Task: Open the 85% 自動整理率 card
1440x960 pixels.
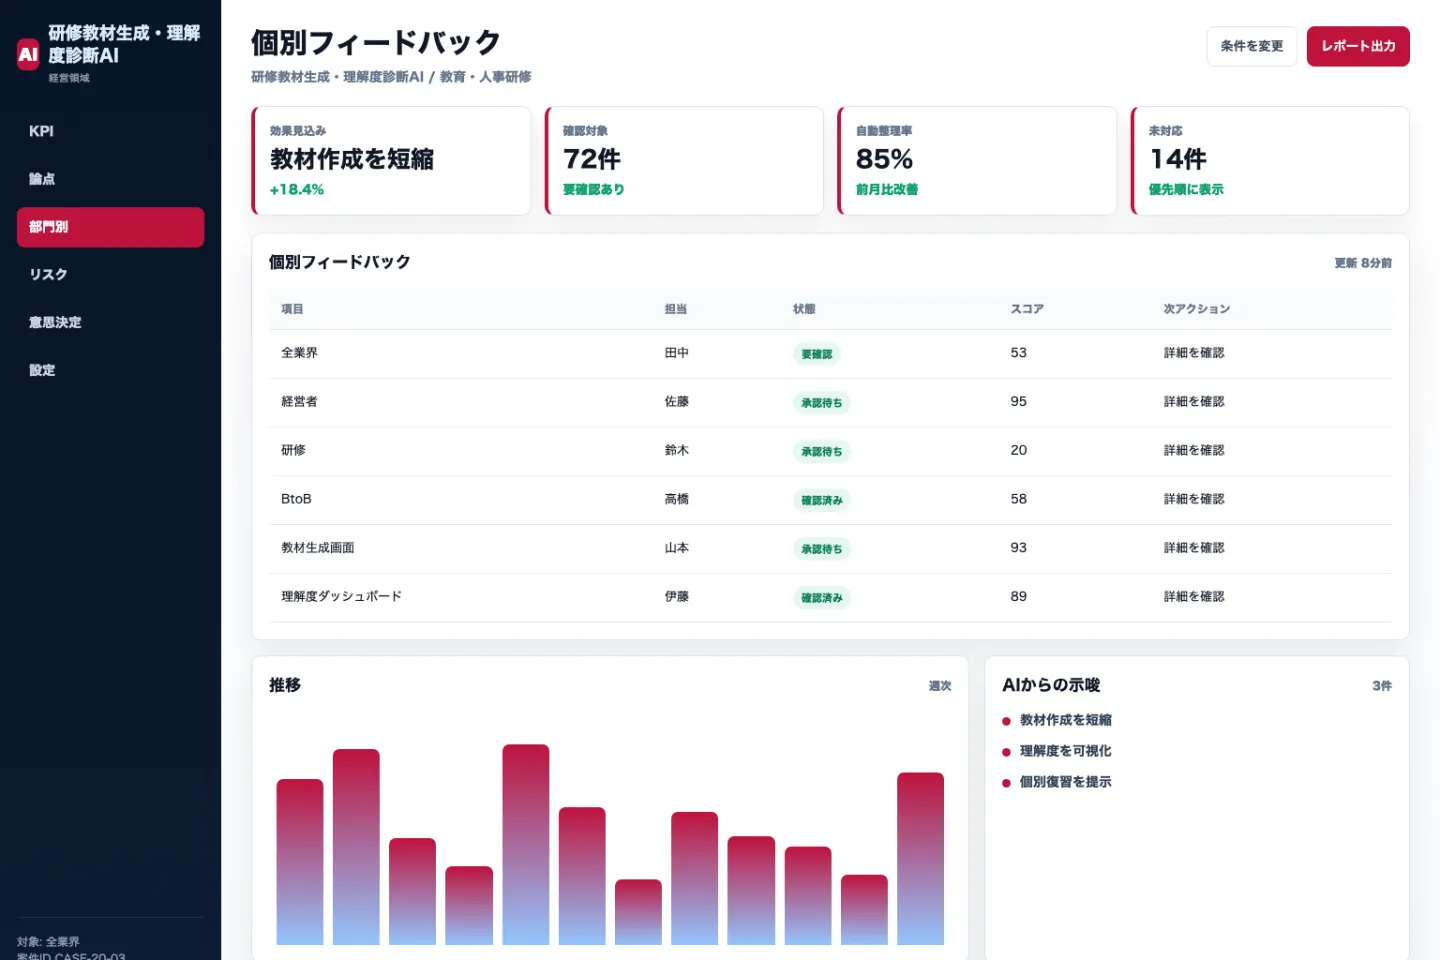Action: 977,160
